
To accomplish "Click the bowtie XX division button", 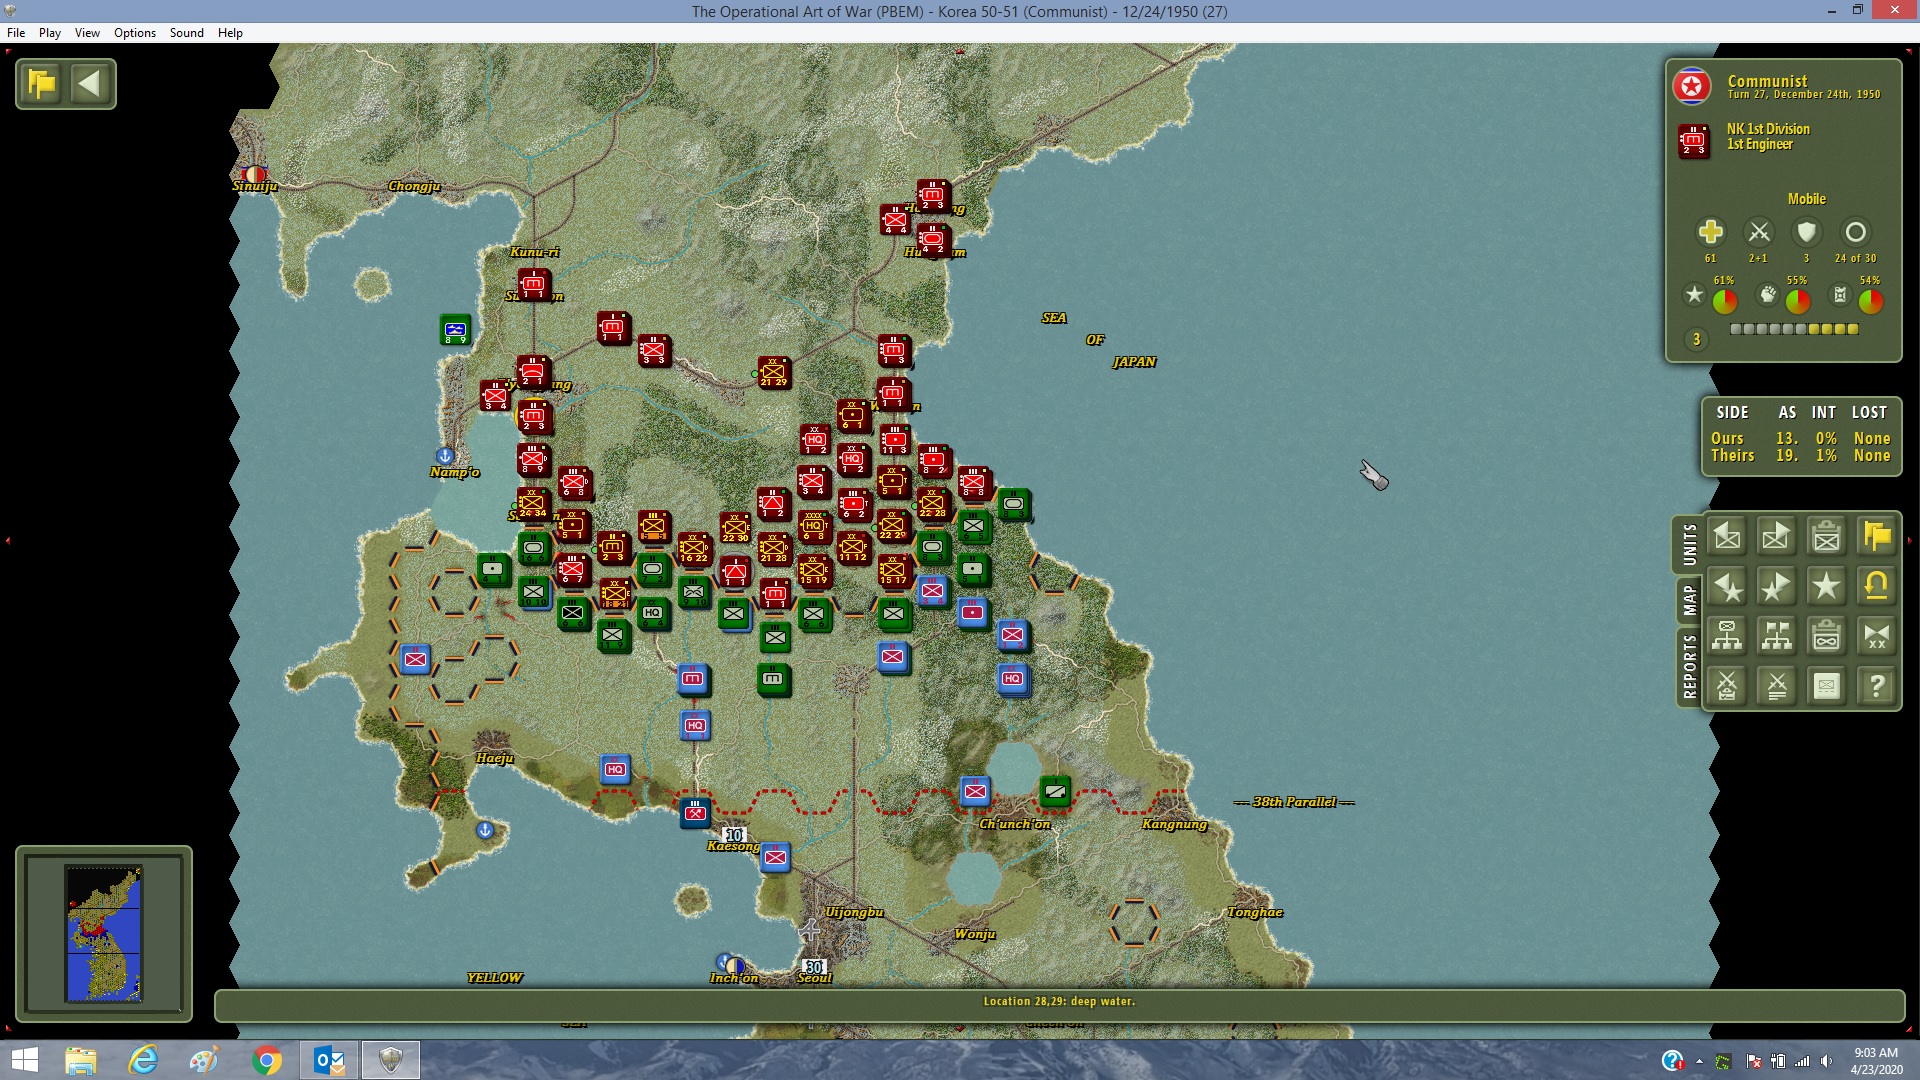I will (x=1877, y=636).
